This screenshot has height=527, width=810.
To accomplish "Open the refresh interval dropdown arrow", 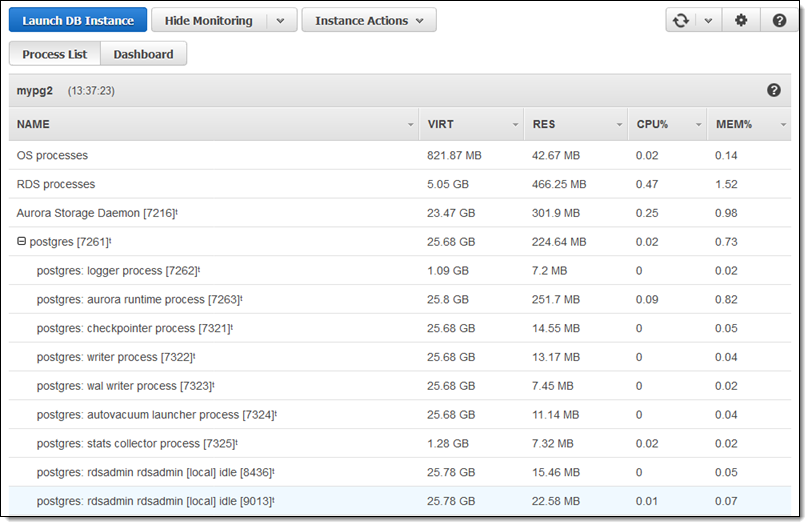I will [708, 20].
